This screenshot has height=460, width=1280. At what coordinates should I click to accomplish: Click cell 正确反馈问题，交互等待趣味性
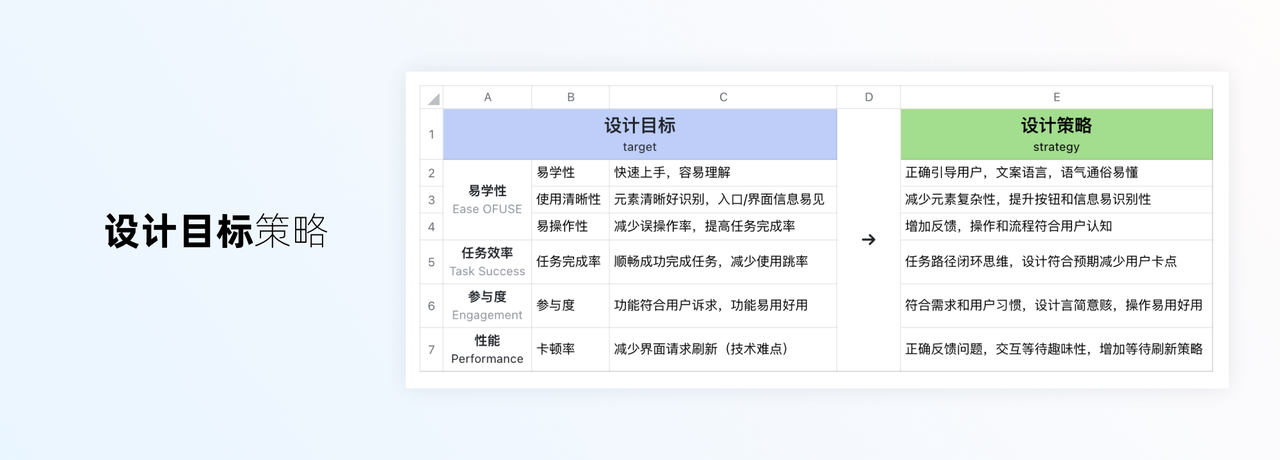pos(1056,349)
